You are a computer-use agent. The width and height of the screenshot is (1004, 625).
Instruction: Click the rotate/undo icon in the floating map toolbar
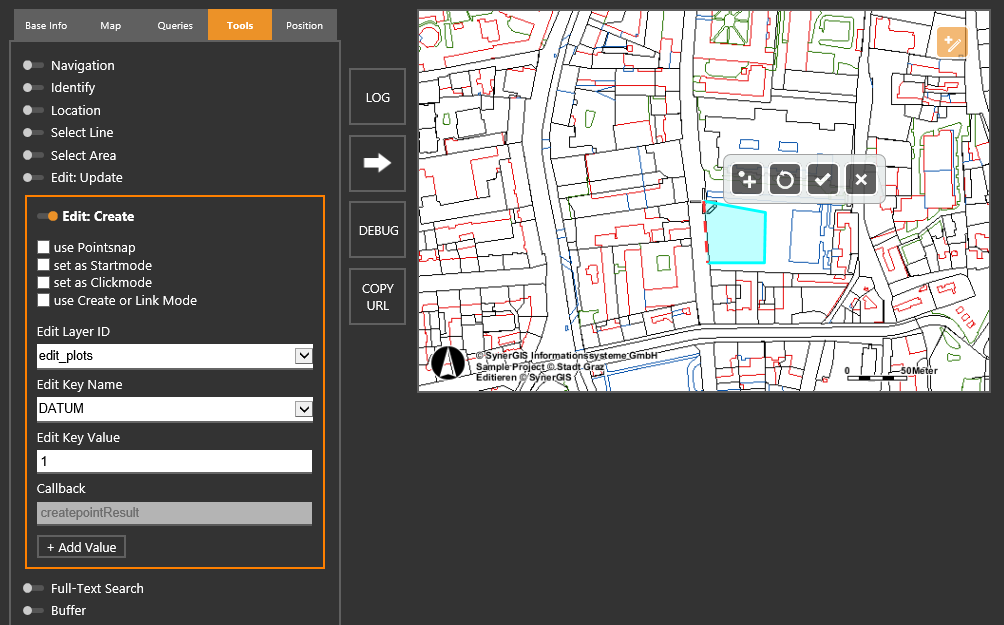[784, 179]
